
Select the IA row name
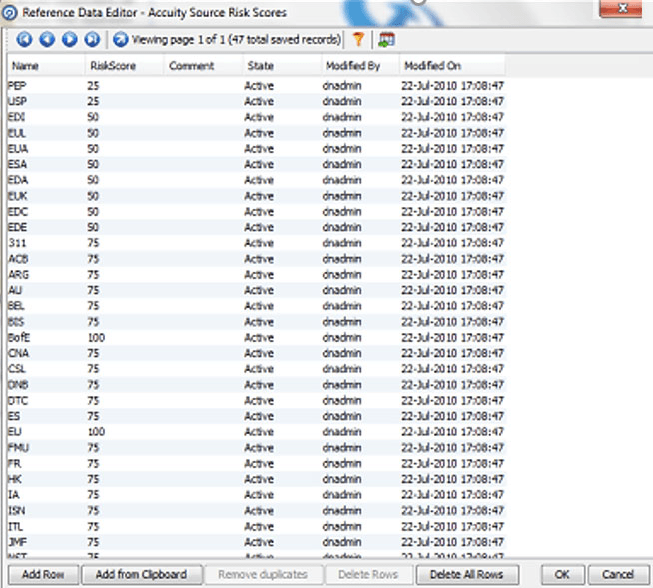[14, 495]
